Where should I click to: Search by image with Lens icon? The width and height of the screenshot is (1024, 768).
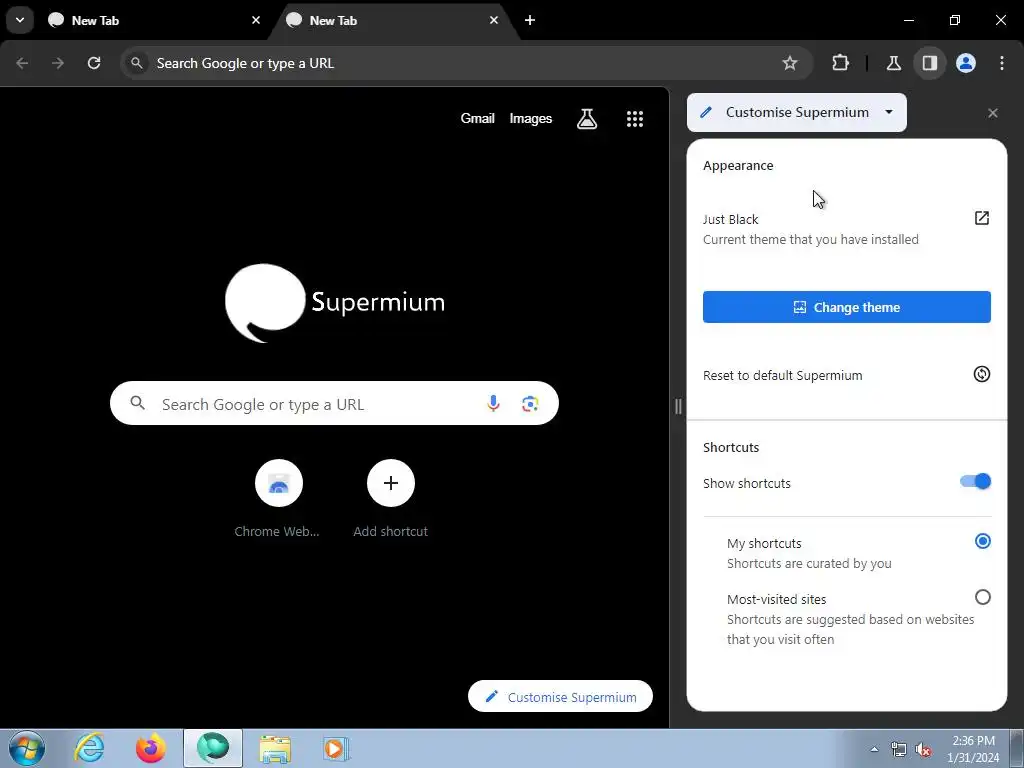pos(530,404)
